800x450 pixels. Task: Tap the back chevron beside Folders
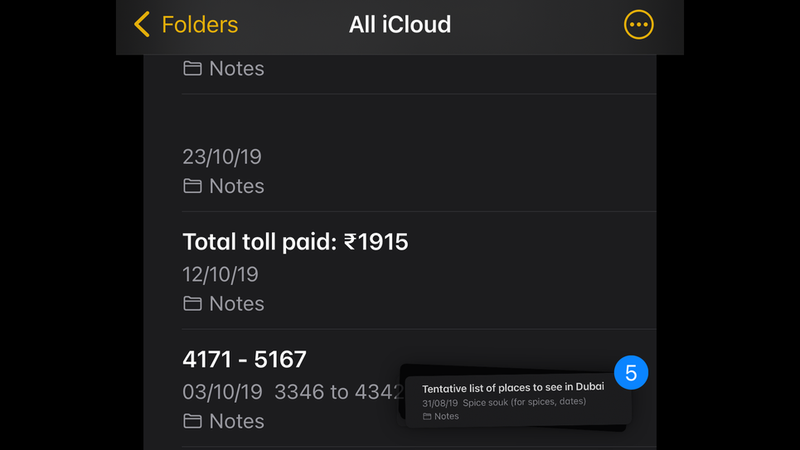pyautogui.click(x=142, y=24)
